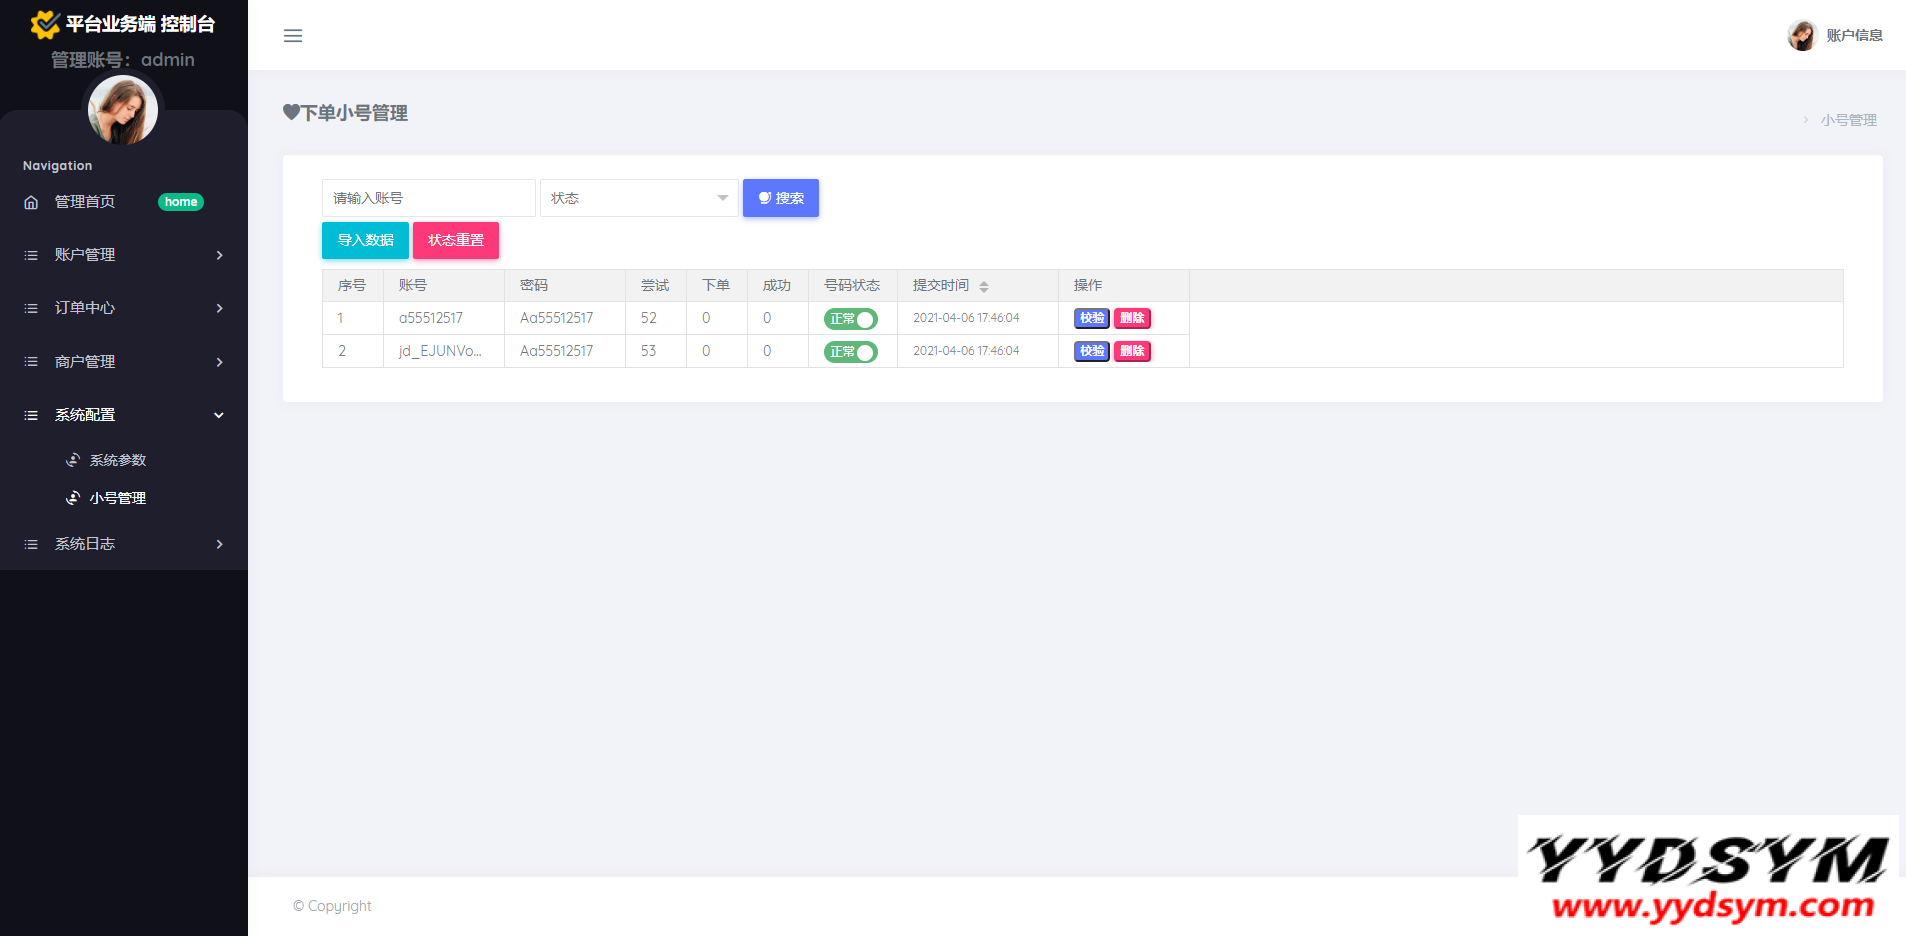Toggle the 正常 status switch in row 2

click(850, 352)
